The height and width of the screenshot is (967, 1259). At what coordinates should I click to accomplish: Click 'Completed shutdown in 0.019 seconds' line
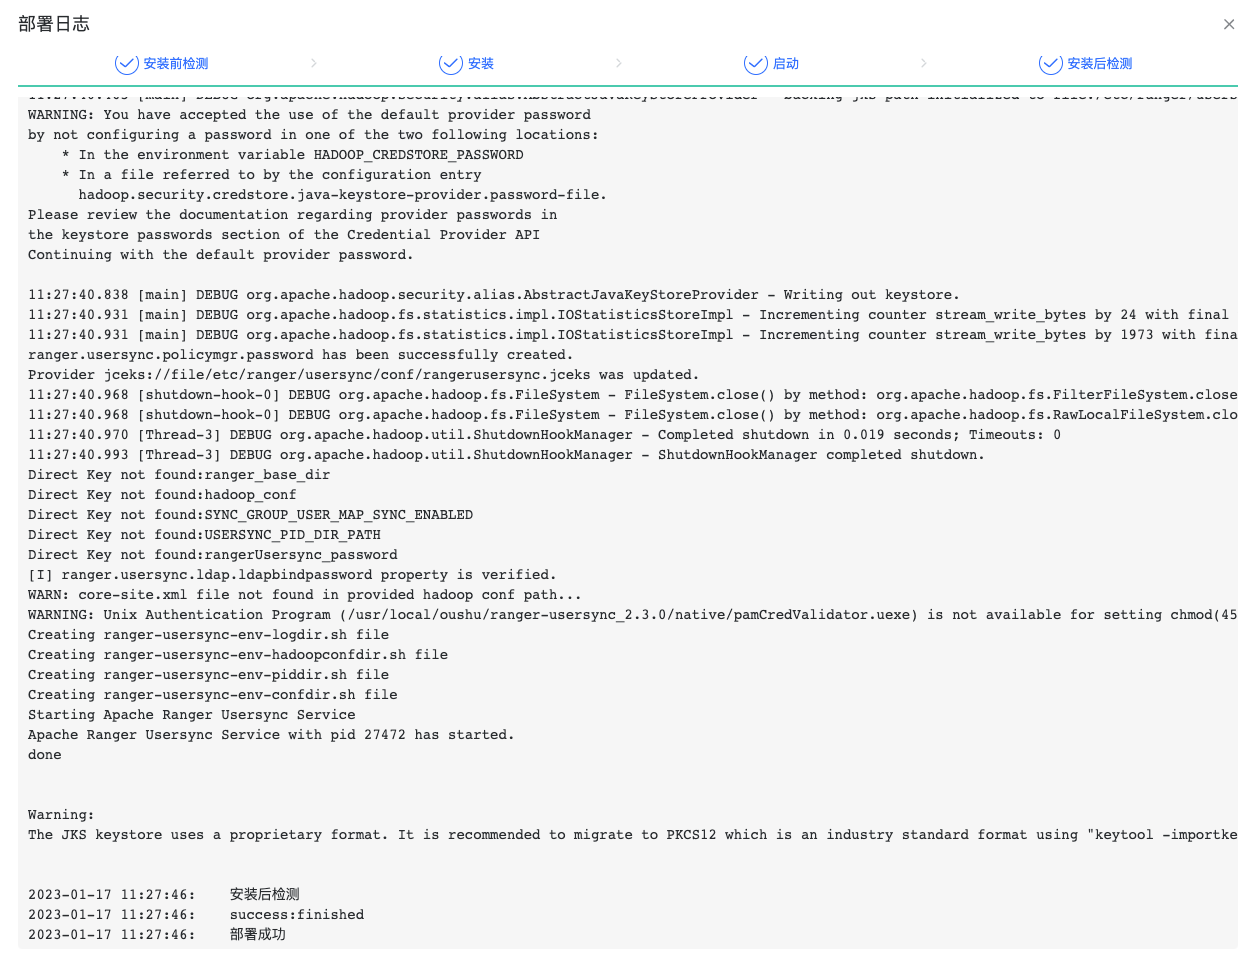tap(545, 435)
